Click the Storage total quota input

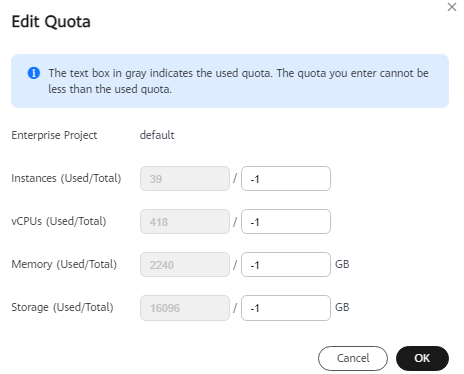pyautogui.click(x=286, y=308)
